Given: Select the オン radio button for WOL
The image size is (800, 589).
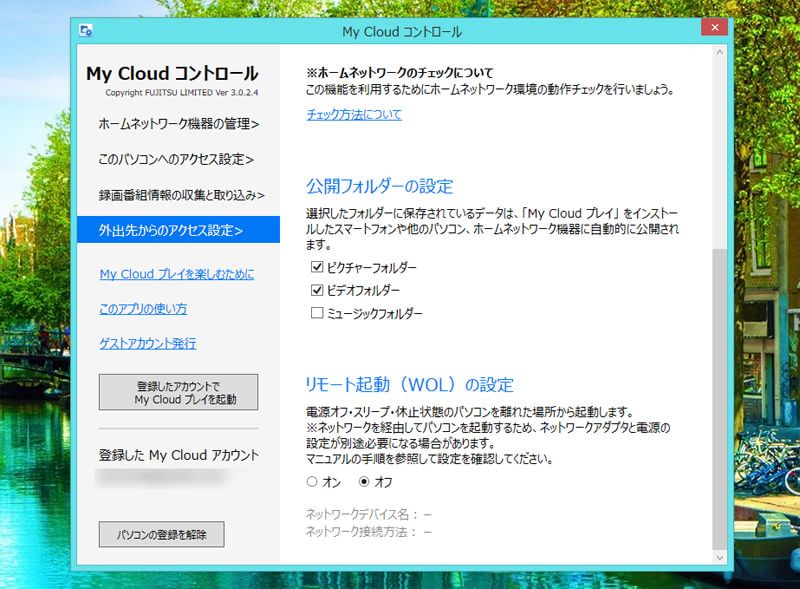Looking at the screenshot, I should point(312,481).
